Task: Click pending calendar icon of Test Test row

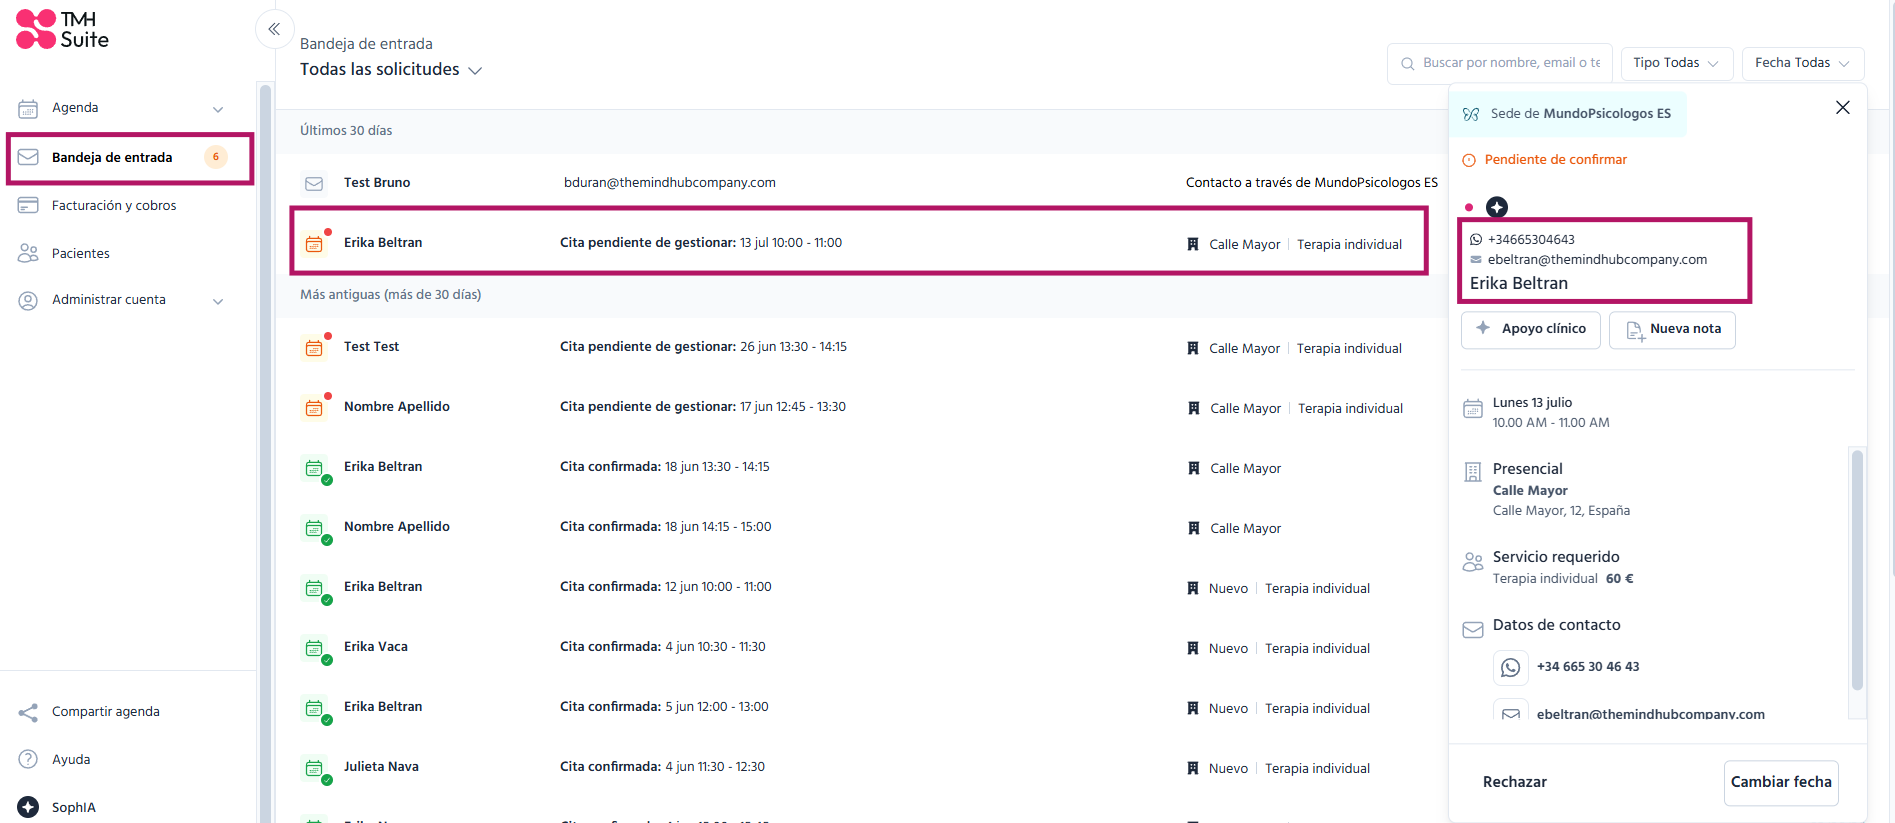Action: click(x=315, y=347)
